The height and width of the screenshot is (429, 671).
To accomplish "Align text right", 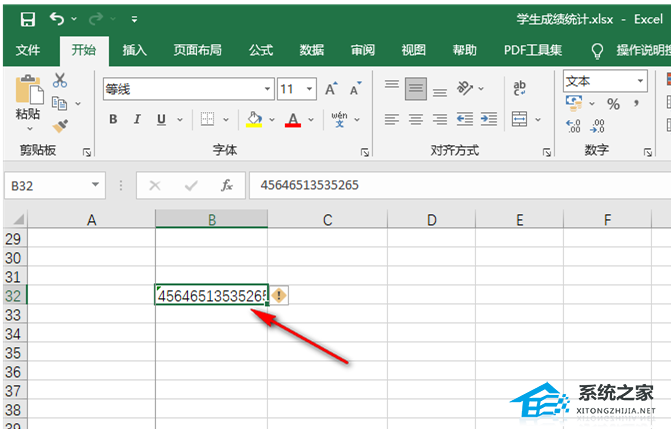I will [439, 119].
